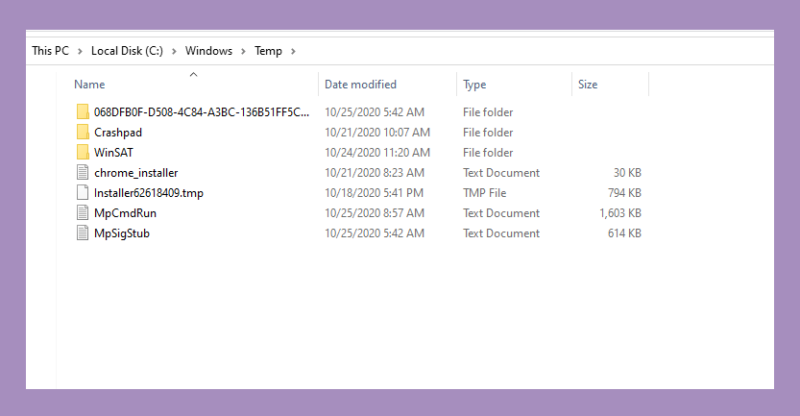This screenshot has height=416, width=800.
Task: Navigate to Local Disk (C:) breadcrumb
Action: 127,51
